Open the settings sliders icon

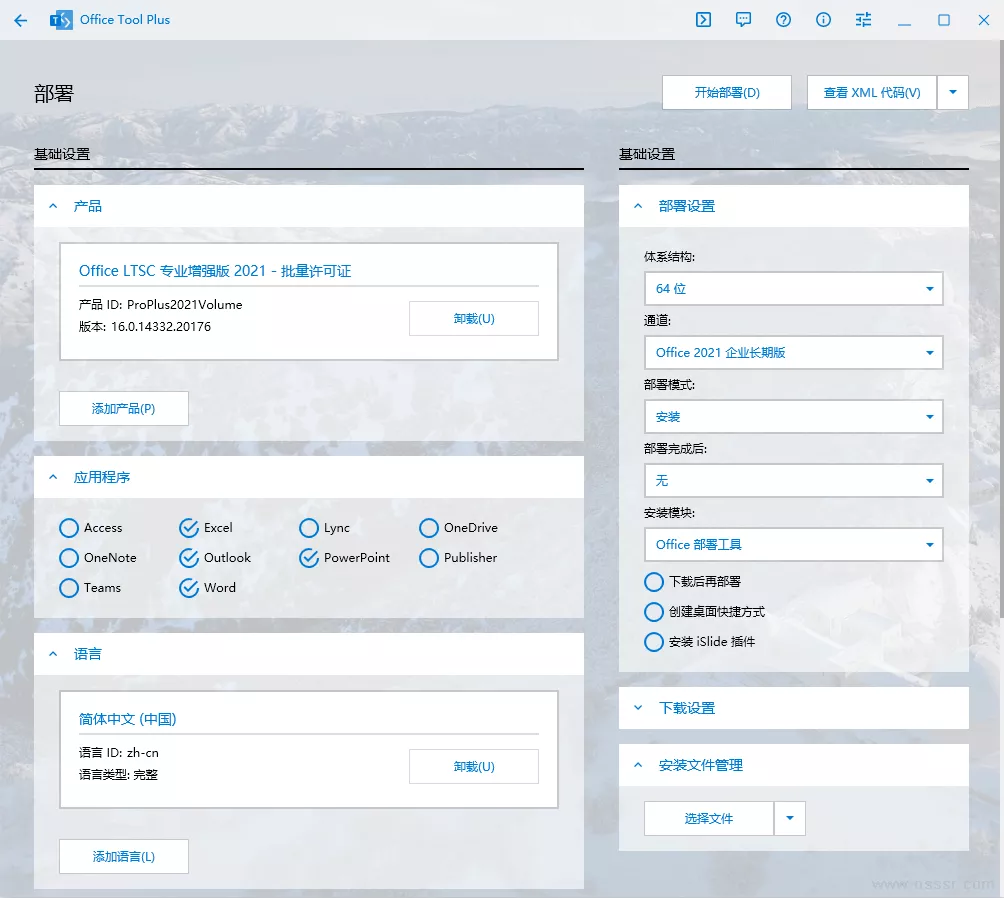pyautogui.click(x=863, y=20)
